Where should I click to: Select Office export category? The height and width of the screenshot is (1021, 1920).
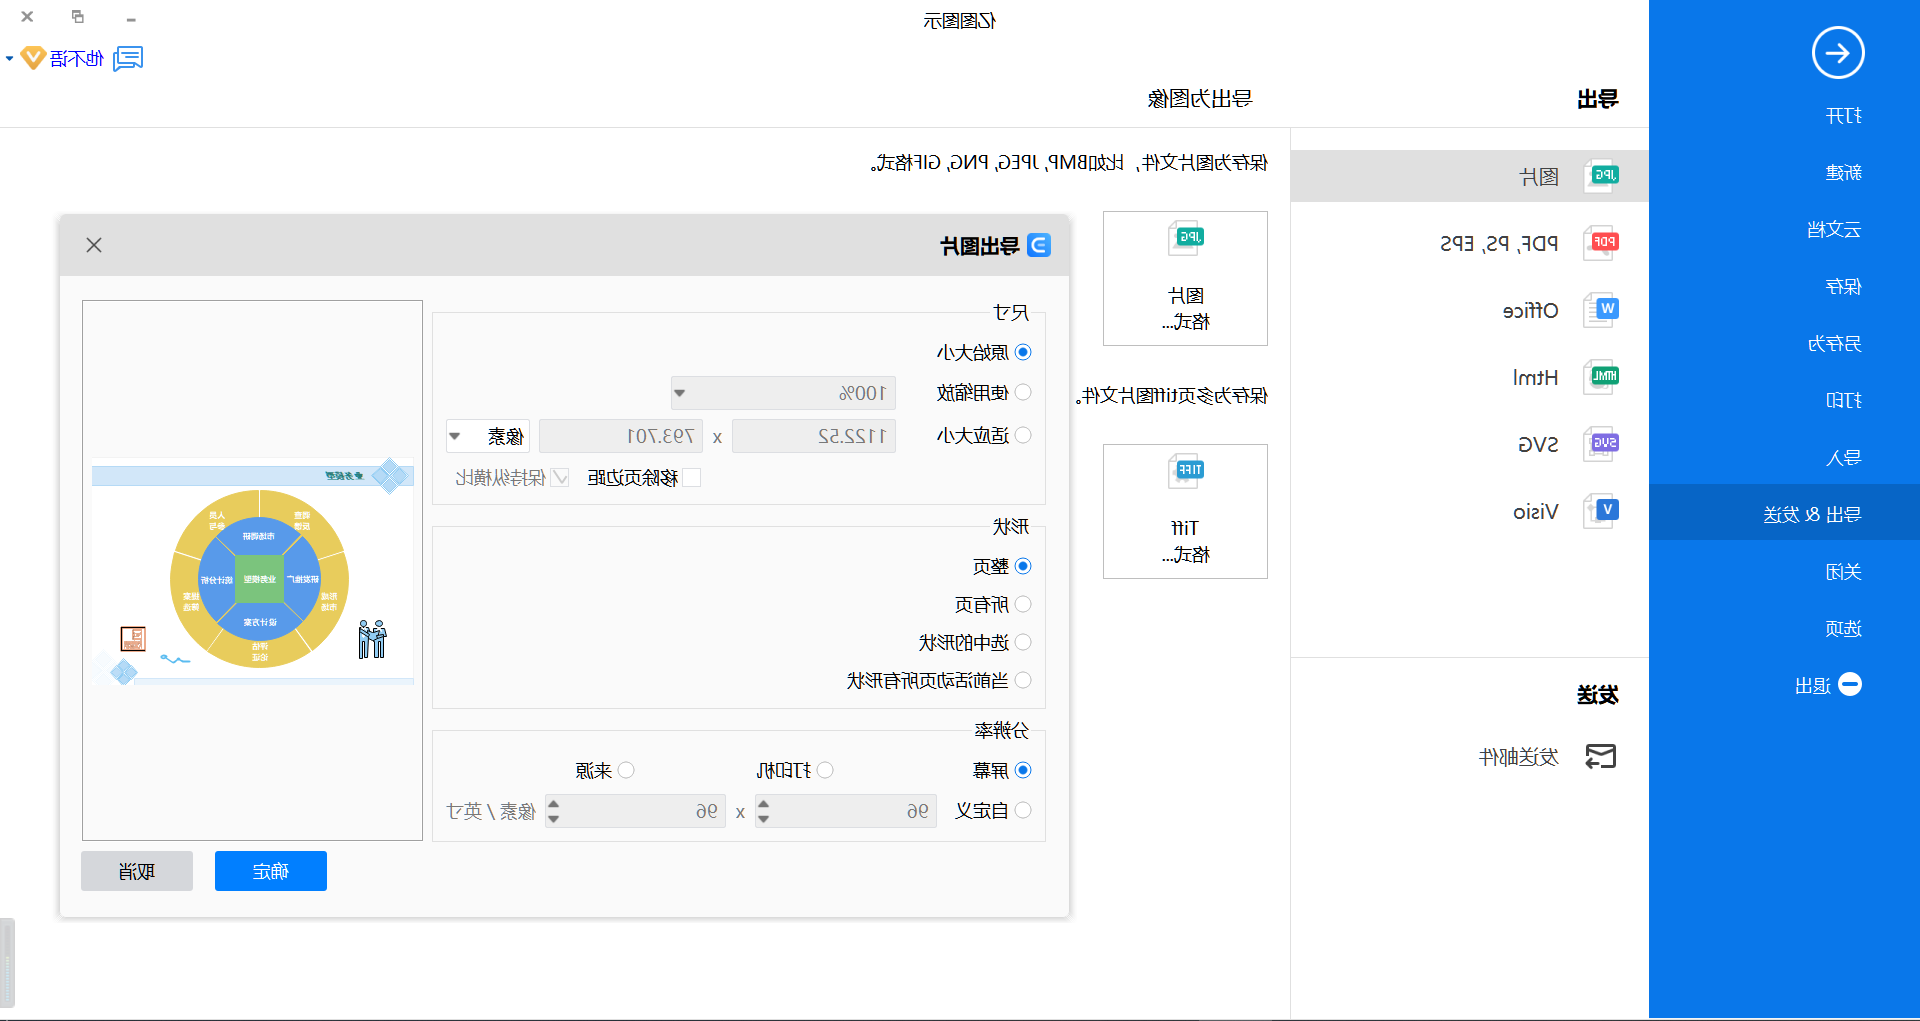(1469, 310)
